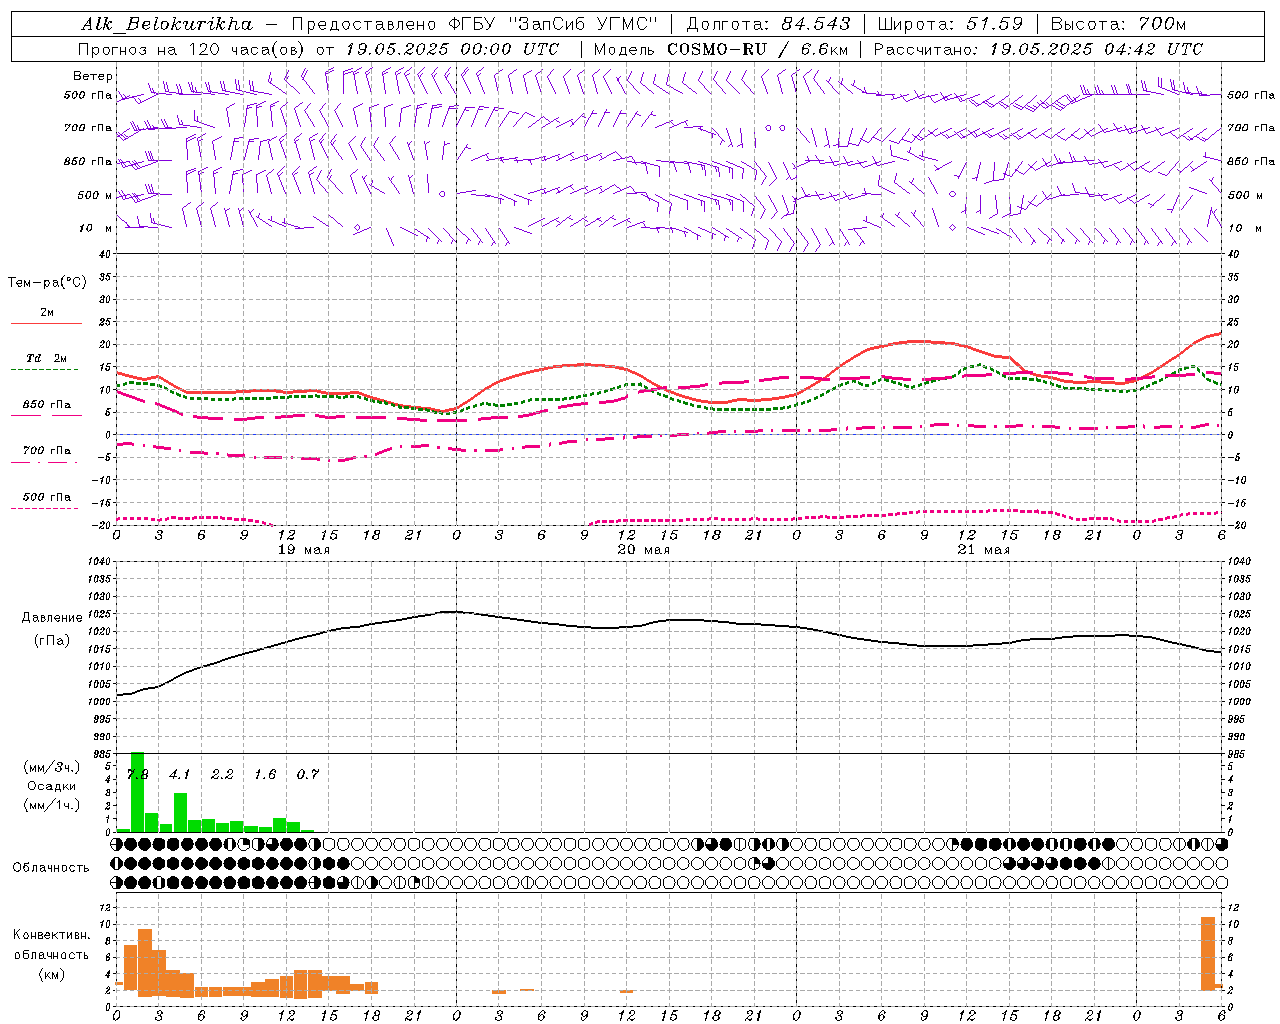Click the provider text ФГБУ "ЗапСиб УГМС"
Viewport: 1280px width, 1024px height.
553,24
